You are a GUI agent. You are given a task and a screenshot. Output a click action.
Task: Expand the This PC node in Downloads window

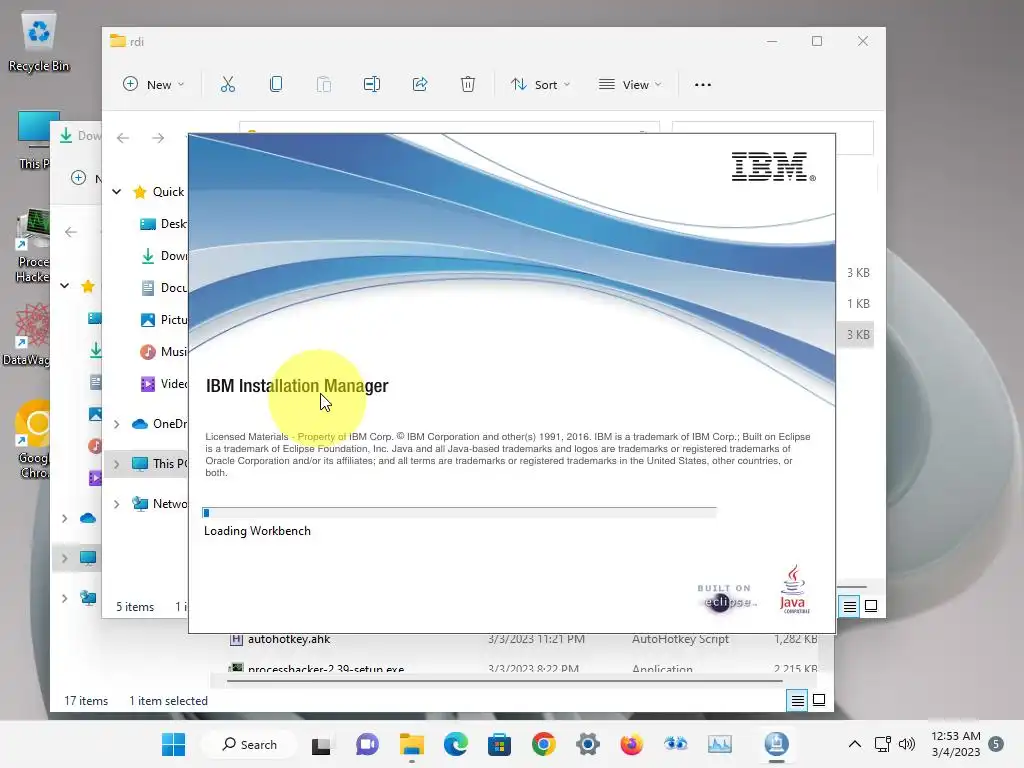click(x=65, y=558)
